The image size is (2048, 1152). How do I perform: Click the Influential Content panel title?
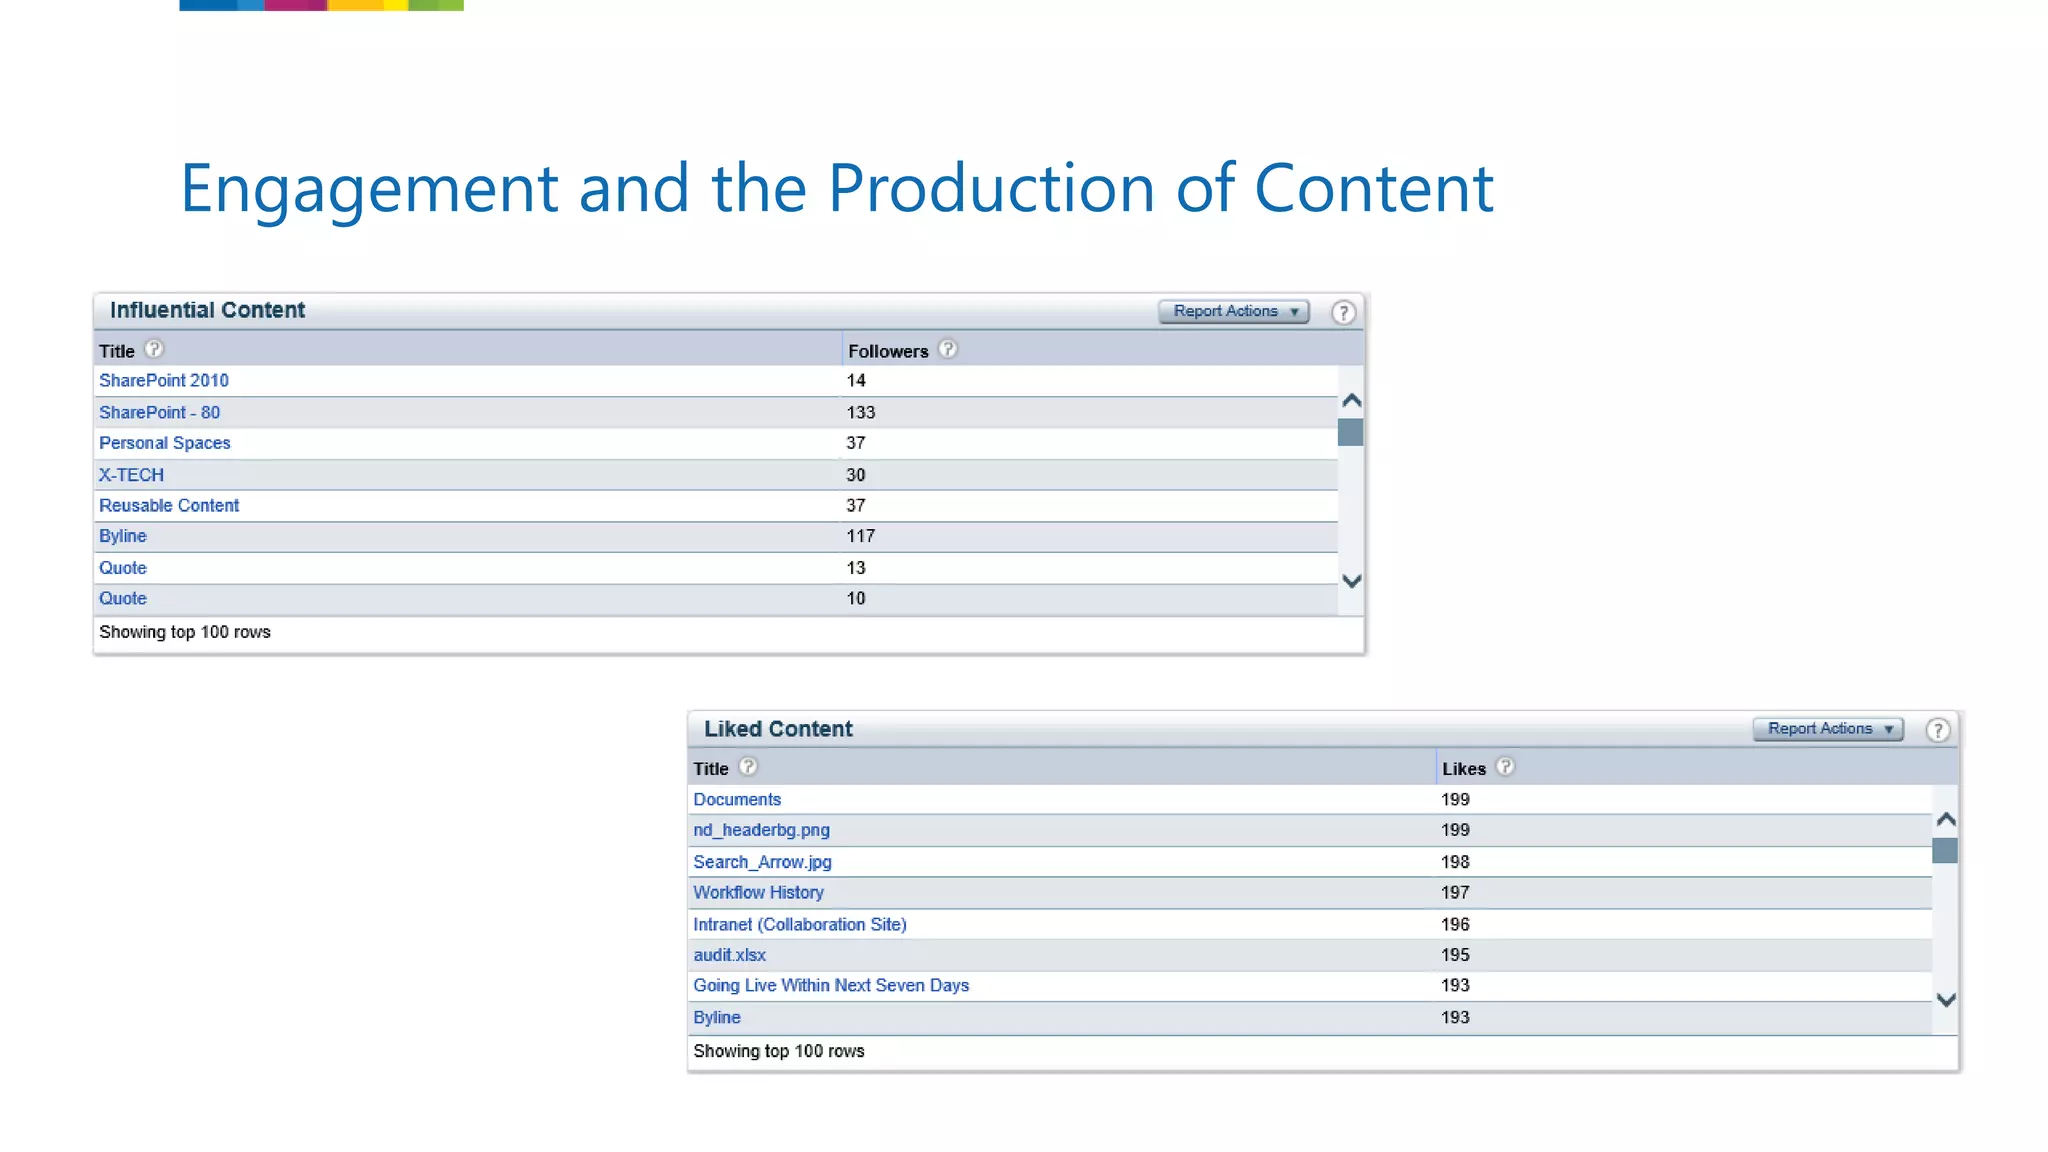[x=207, y=310]
